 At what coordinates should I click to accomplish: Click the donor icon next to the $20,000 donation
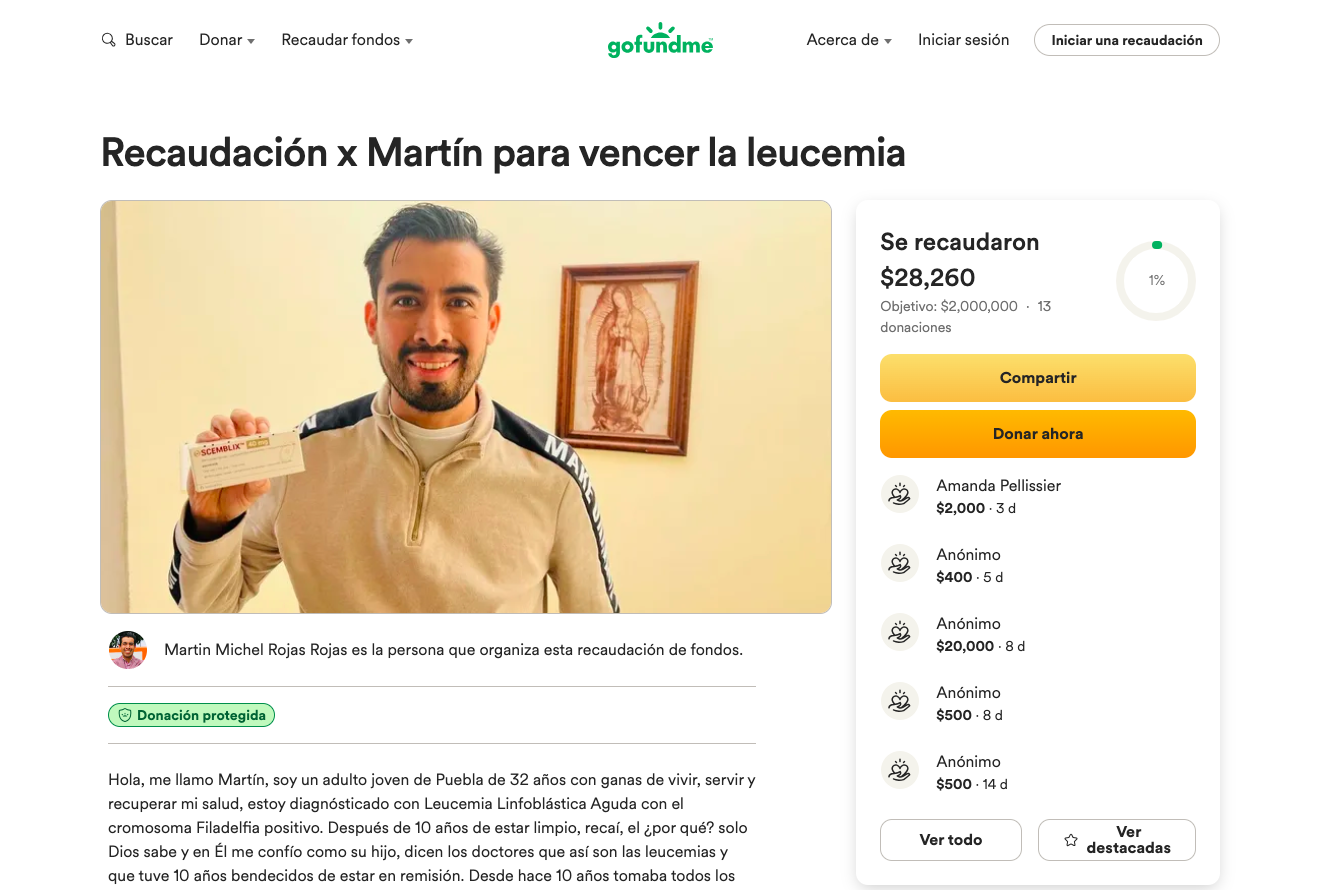900,632
